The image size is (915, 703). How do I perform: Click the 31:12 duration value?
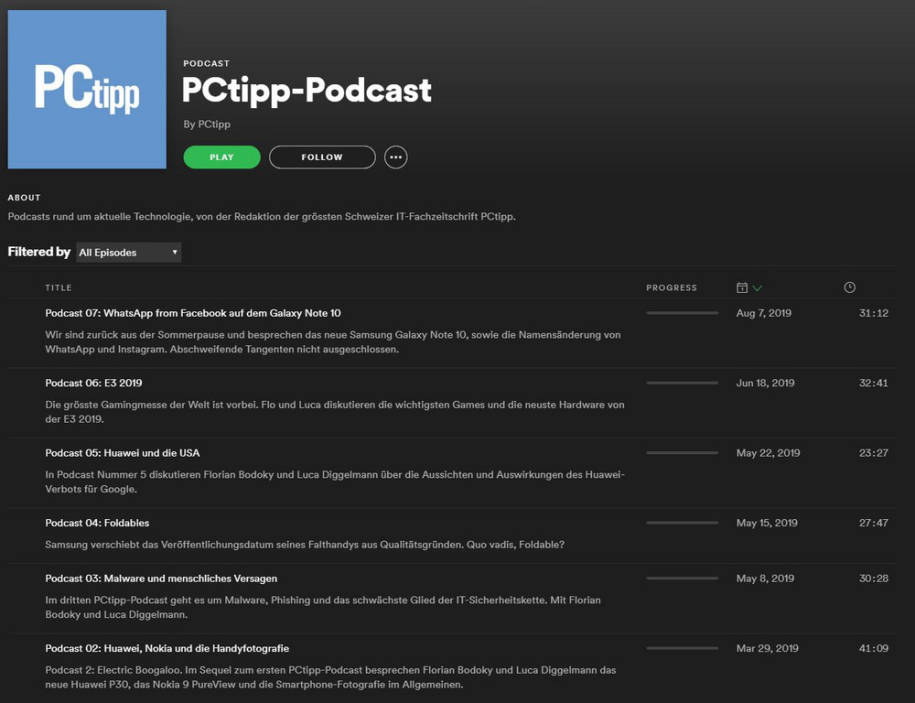coord(874,313)
